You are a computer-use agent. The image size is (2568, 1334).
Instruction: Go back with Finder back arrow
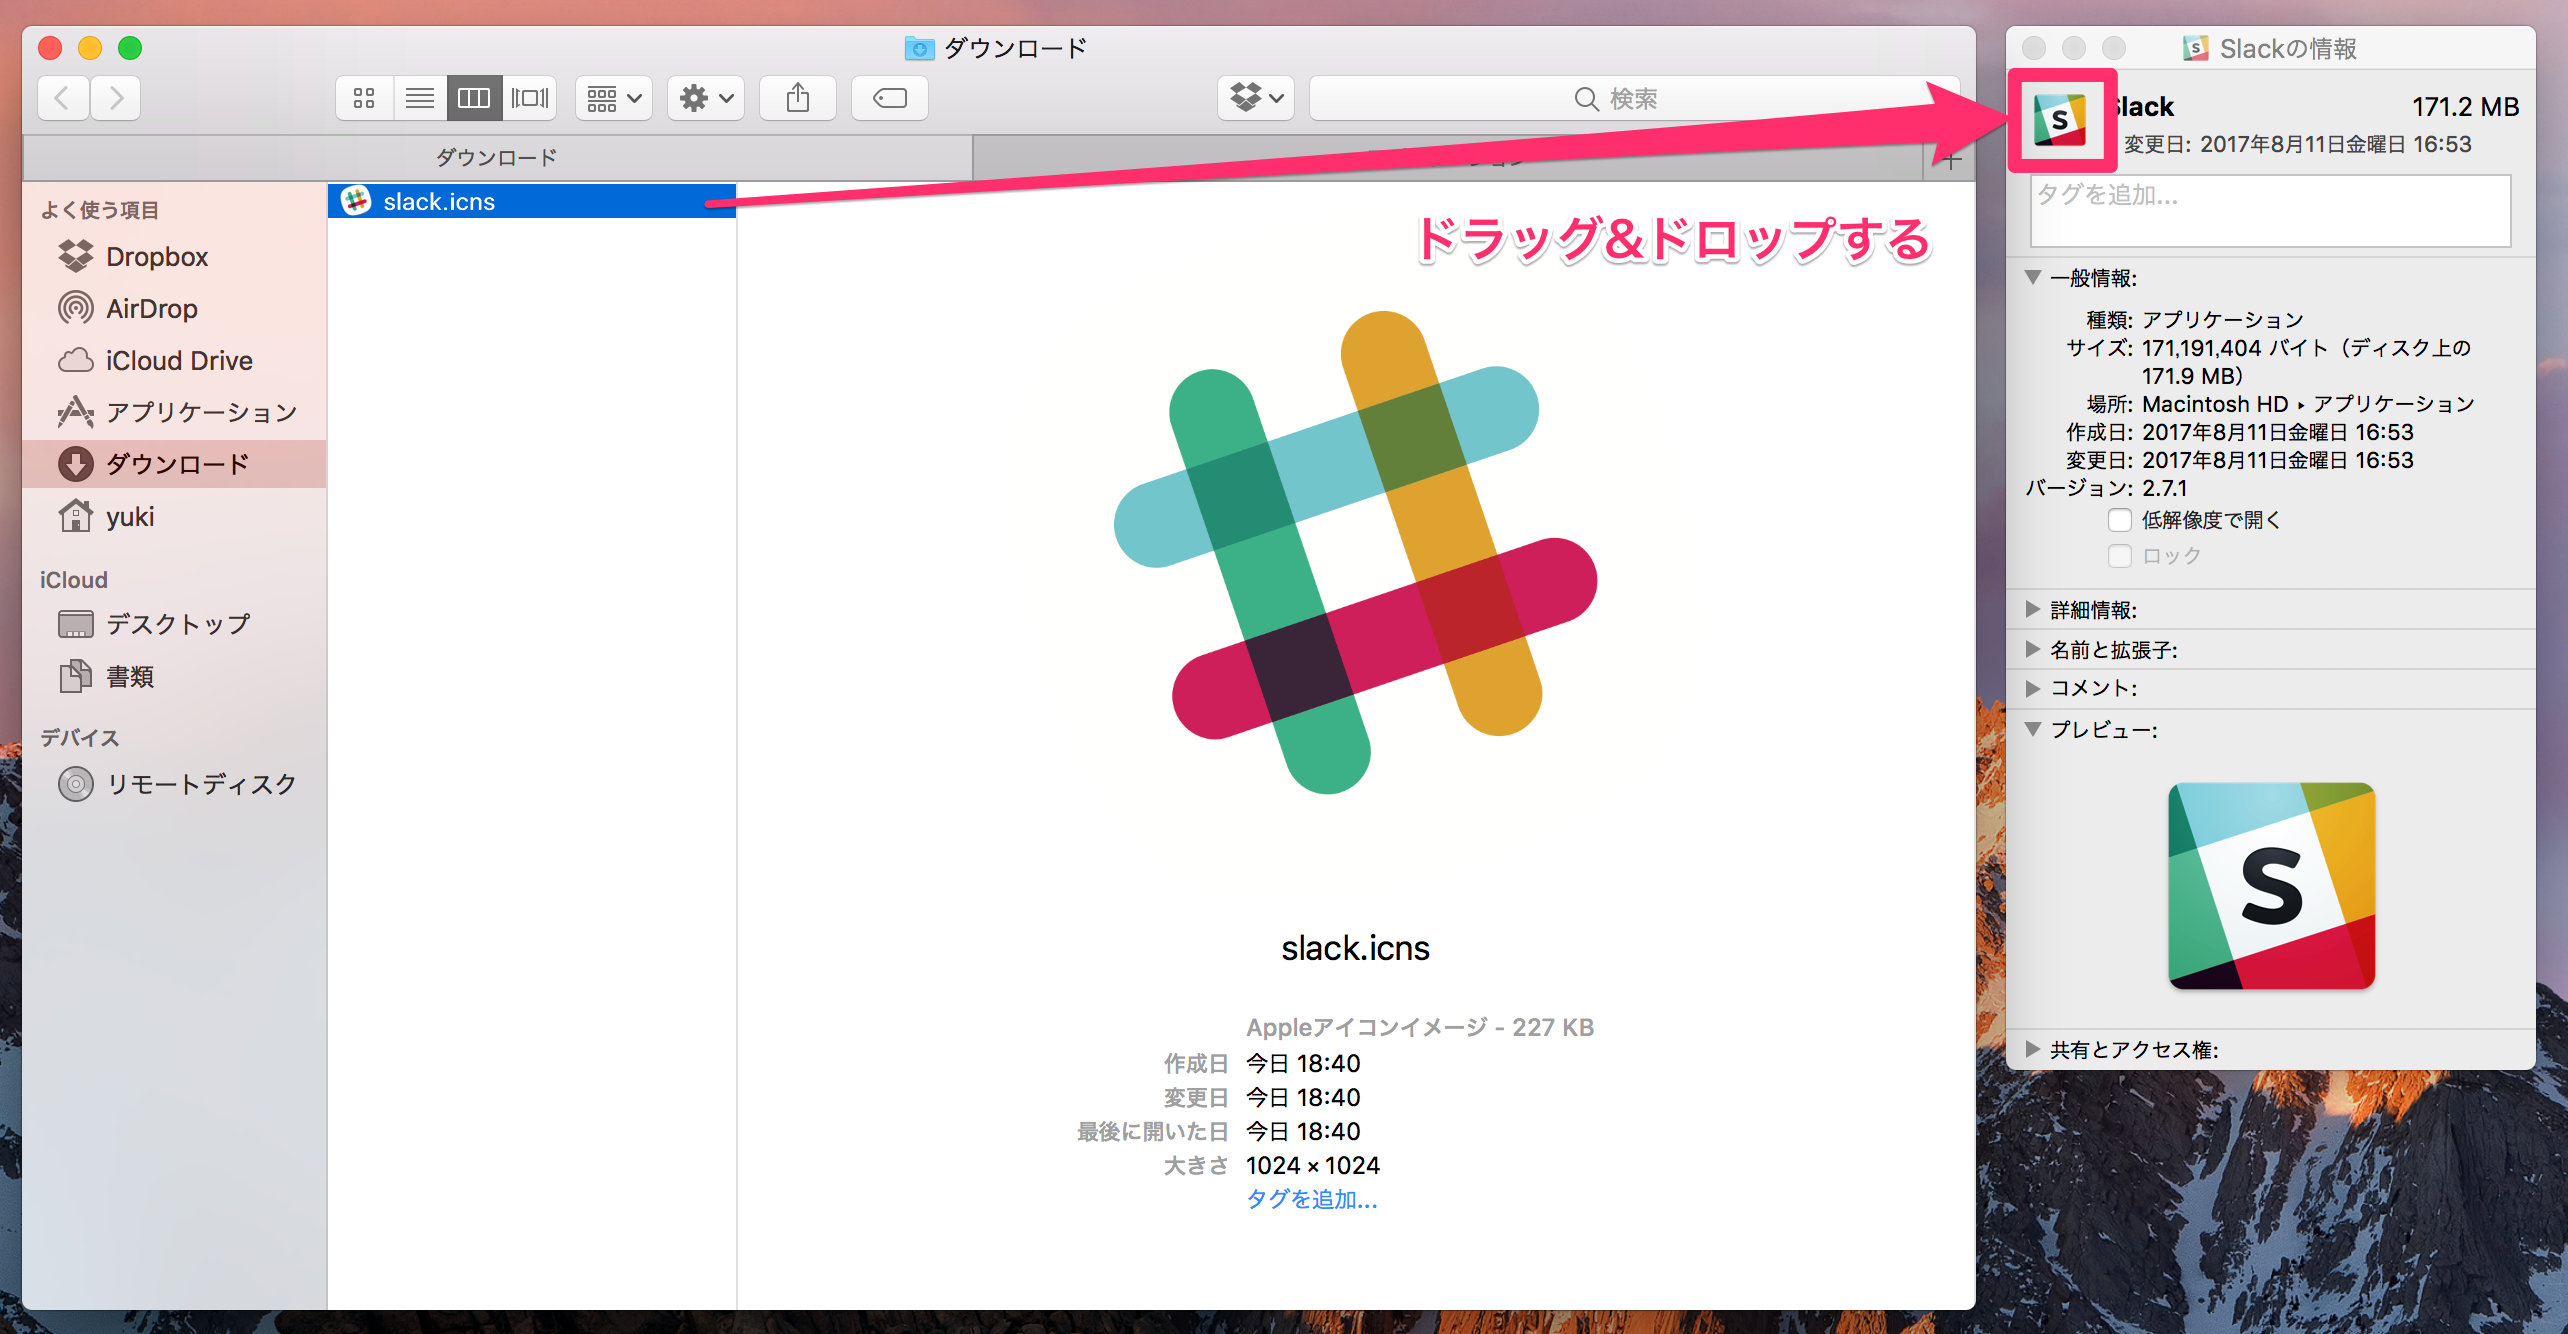(x=63, y=98)
